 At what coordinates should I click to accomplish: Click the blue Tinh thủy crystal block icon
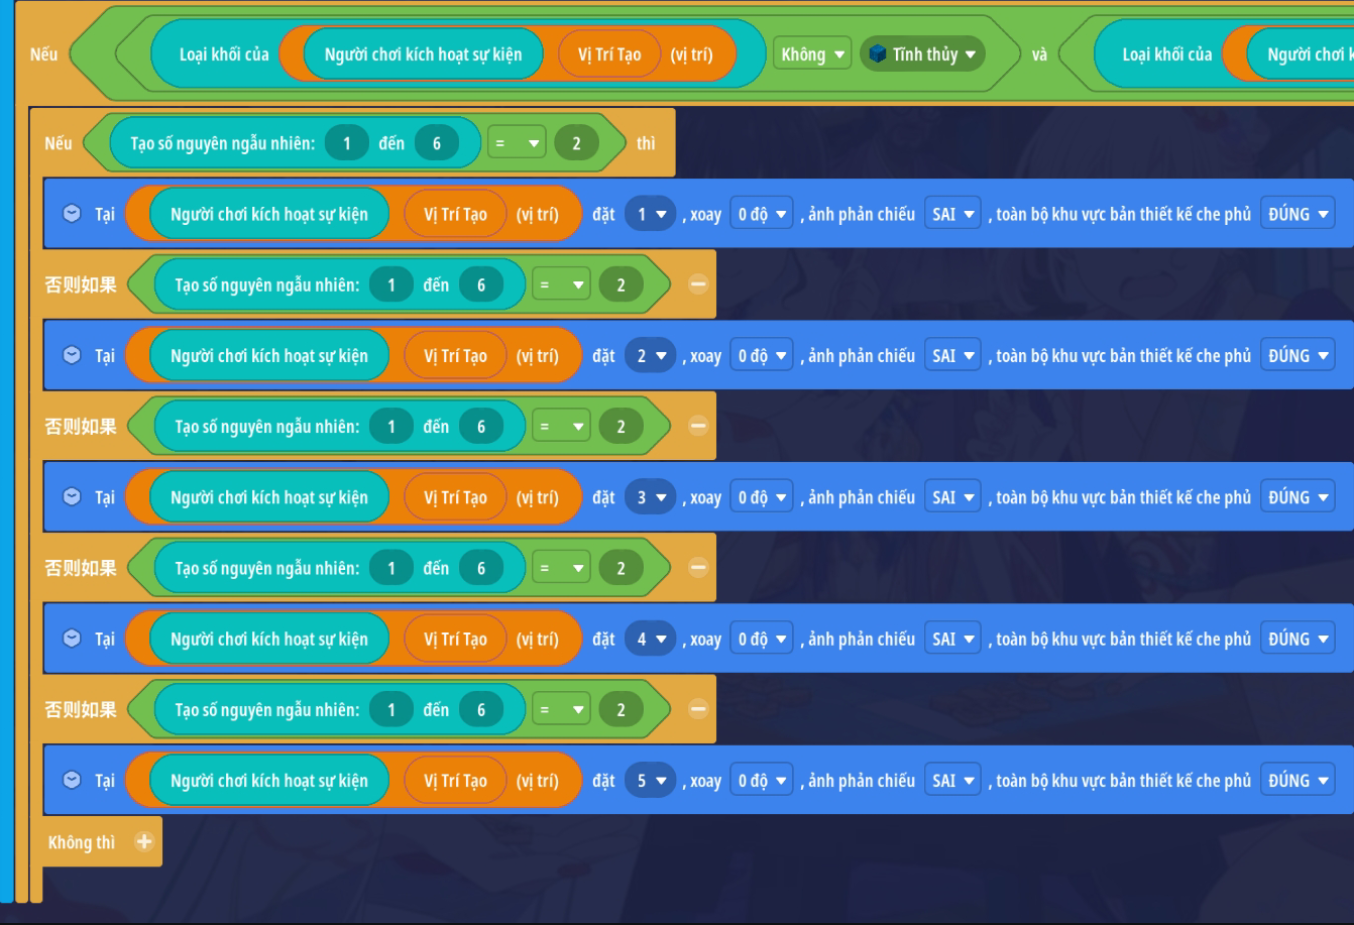click(x=877, y=54)
